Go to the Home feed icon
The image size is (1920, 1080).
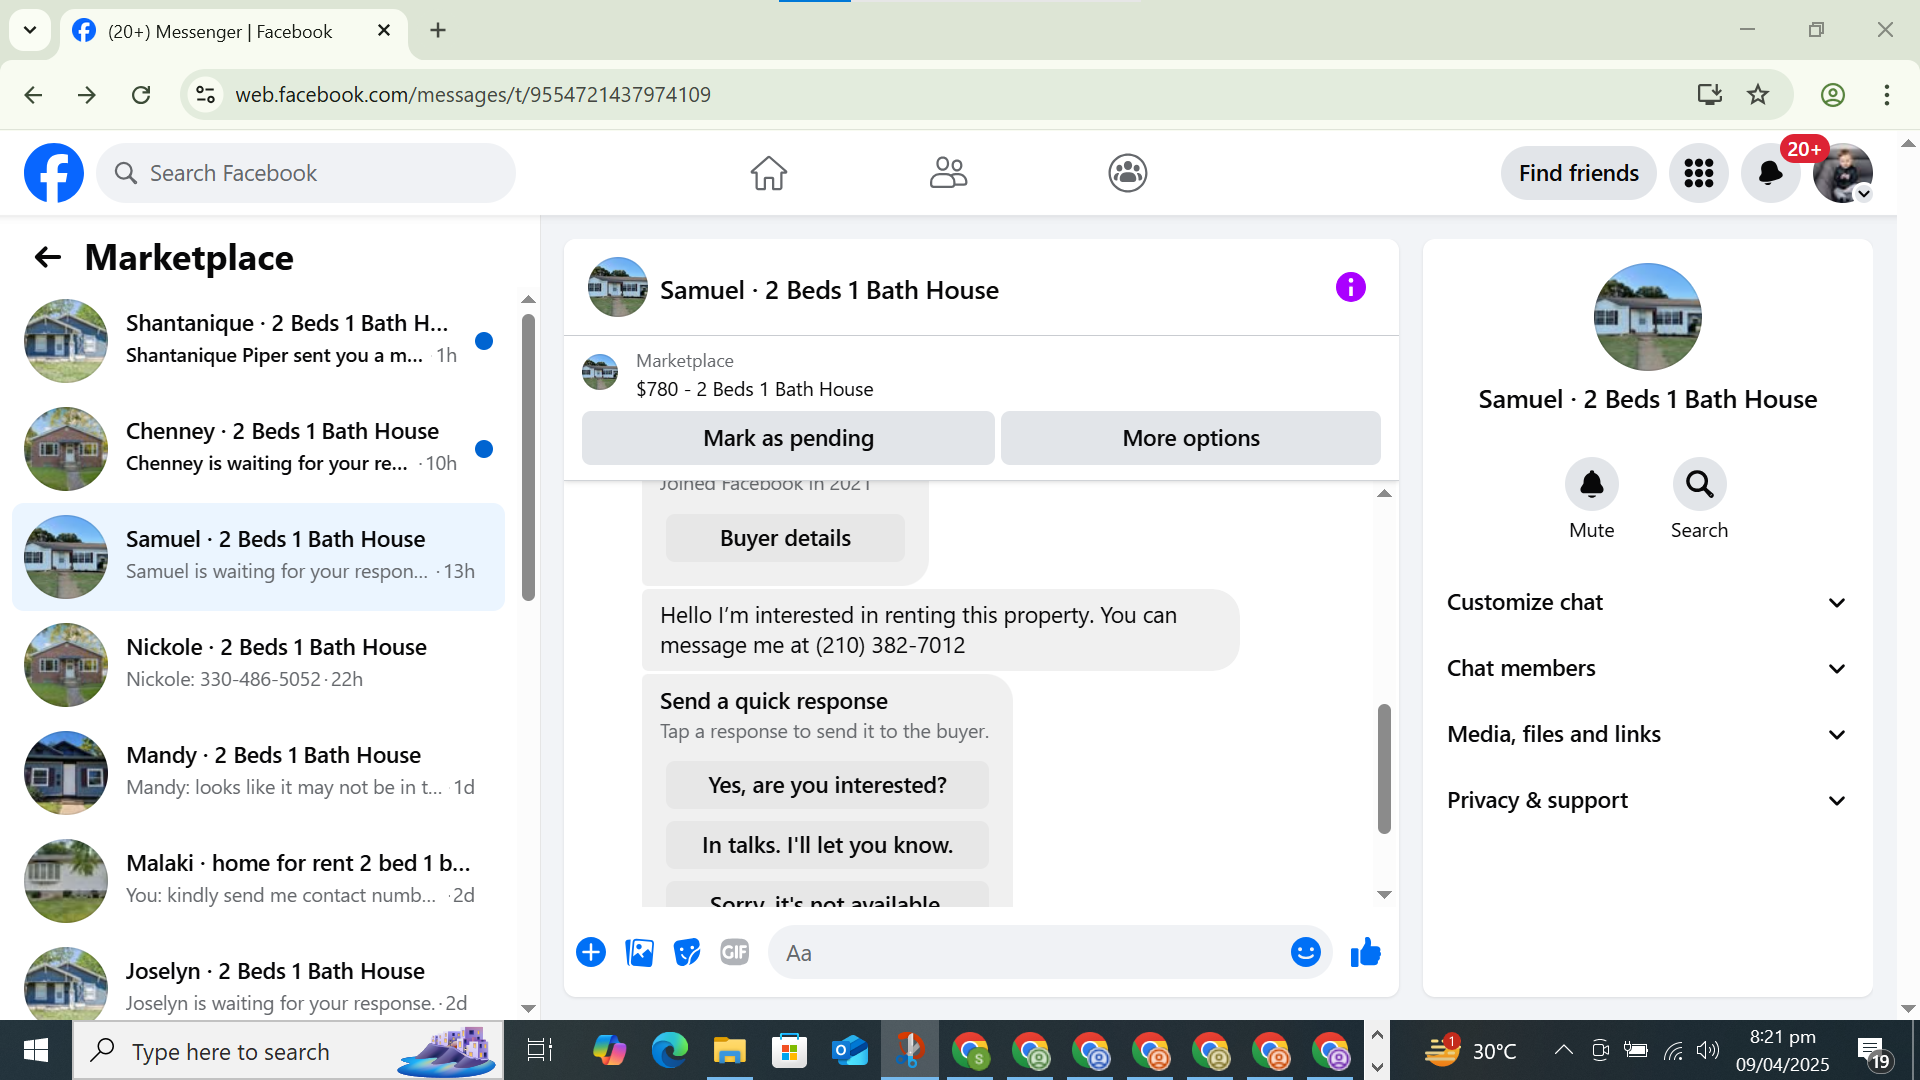tap(768, 173)
